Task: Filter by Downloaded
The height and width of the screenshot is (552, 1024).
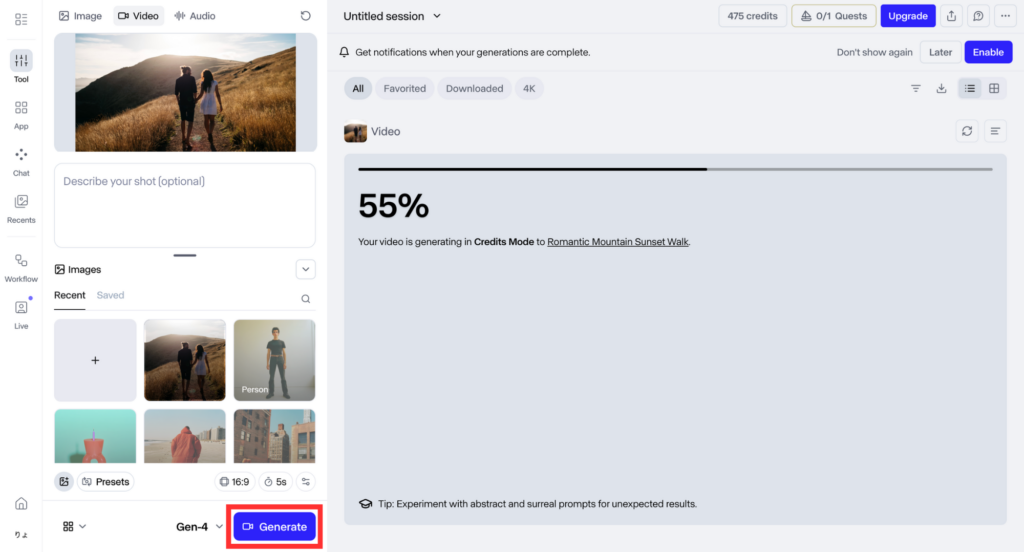Action: [474, 88]
